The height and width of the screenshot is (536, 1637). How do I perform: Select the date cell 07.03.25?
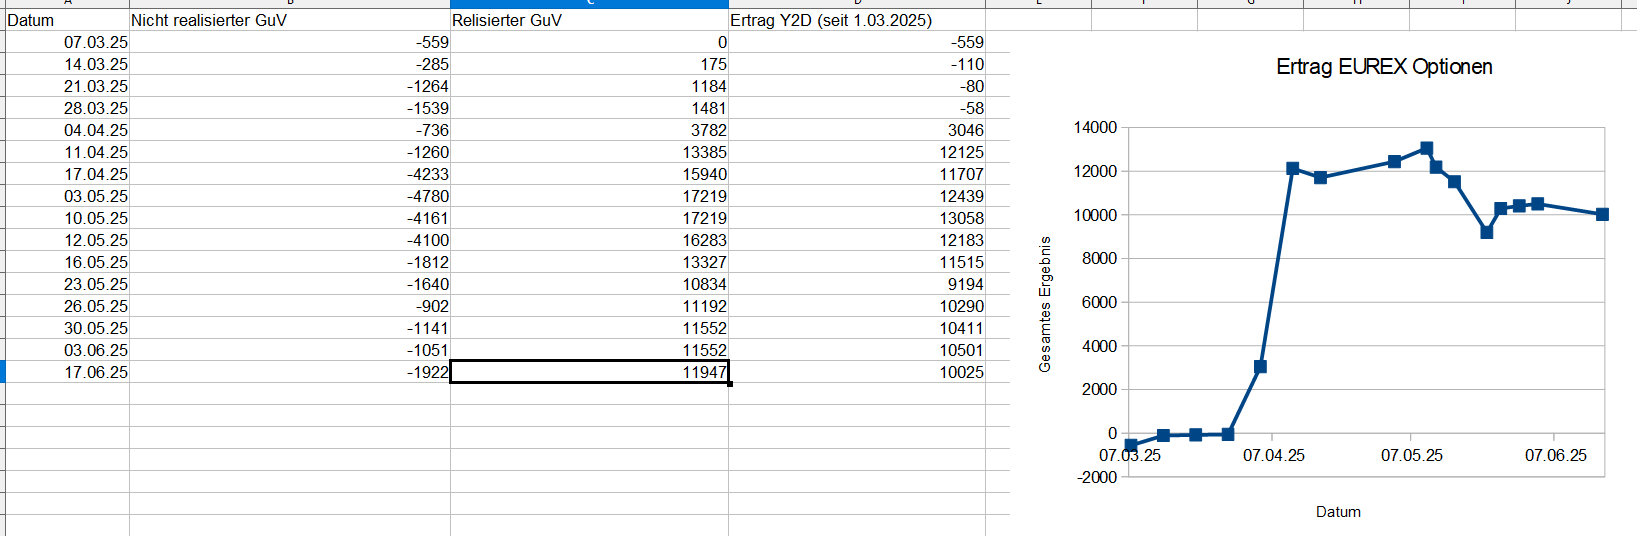click(96, 42)
